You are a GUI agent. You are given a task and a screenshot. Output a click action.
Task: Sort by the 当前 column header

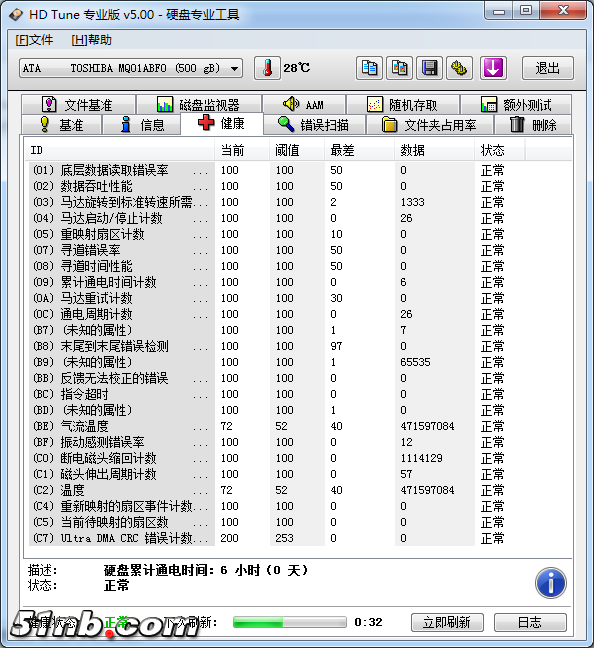pyautogui.click(x=242, y=150)
